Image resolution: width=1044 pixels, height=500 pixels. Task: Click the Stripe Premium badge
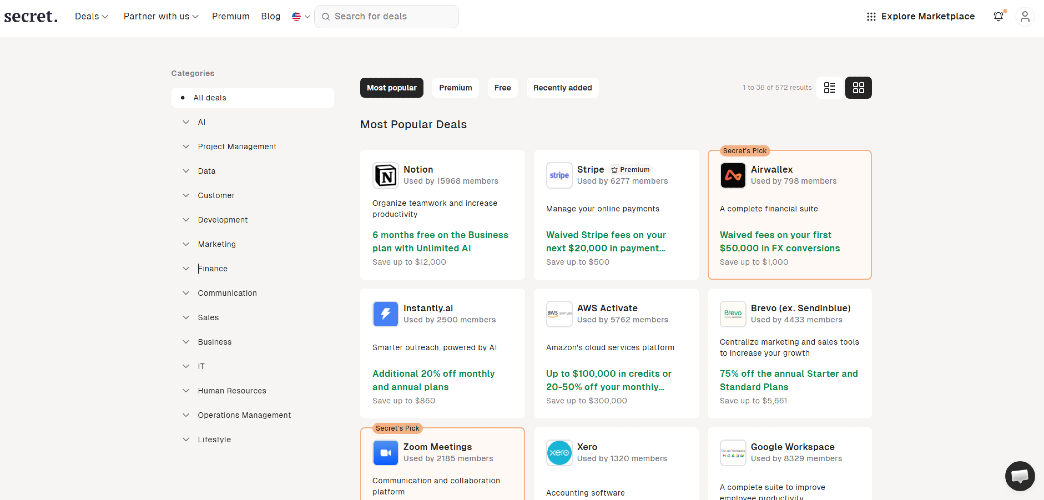(630, 170)
